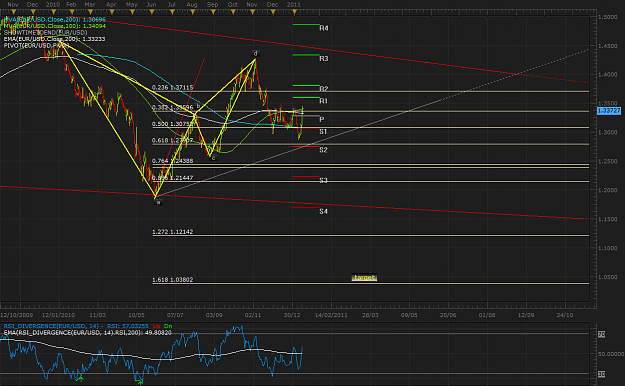This screenshot has height=386, width=625.
Task: Click the S2 pivot support label
Action: point(323,150)
